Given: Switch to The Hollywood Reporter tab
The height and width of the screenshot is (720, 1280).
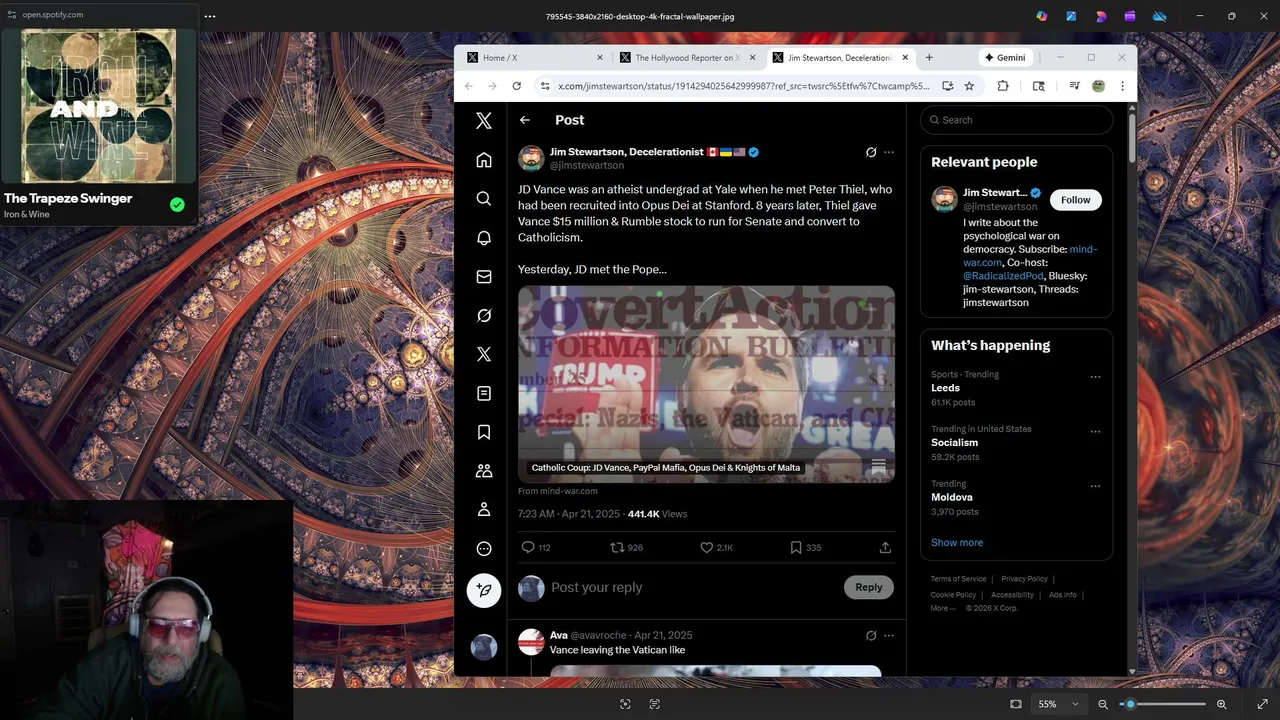Looking at the screenshot, I should click(x=688, y=57).
